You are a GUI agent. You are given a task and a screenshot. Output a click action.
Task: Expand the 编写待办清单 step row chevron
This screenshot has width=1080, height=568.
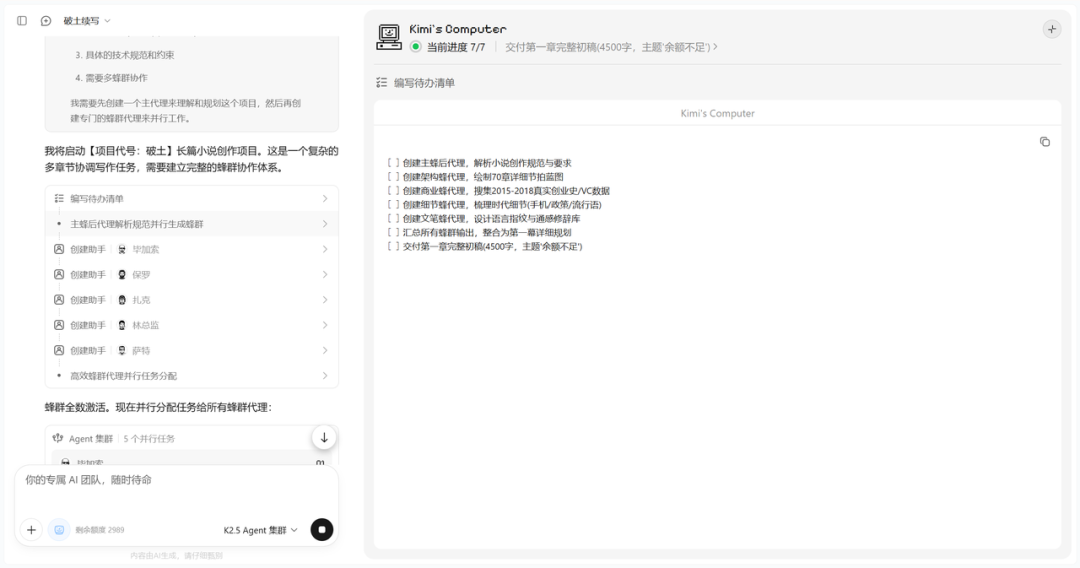(325, 198)
